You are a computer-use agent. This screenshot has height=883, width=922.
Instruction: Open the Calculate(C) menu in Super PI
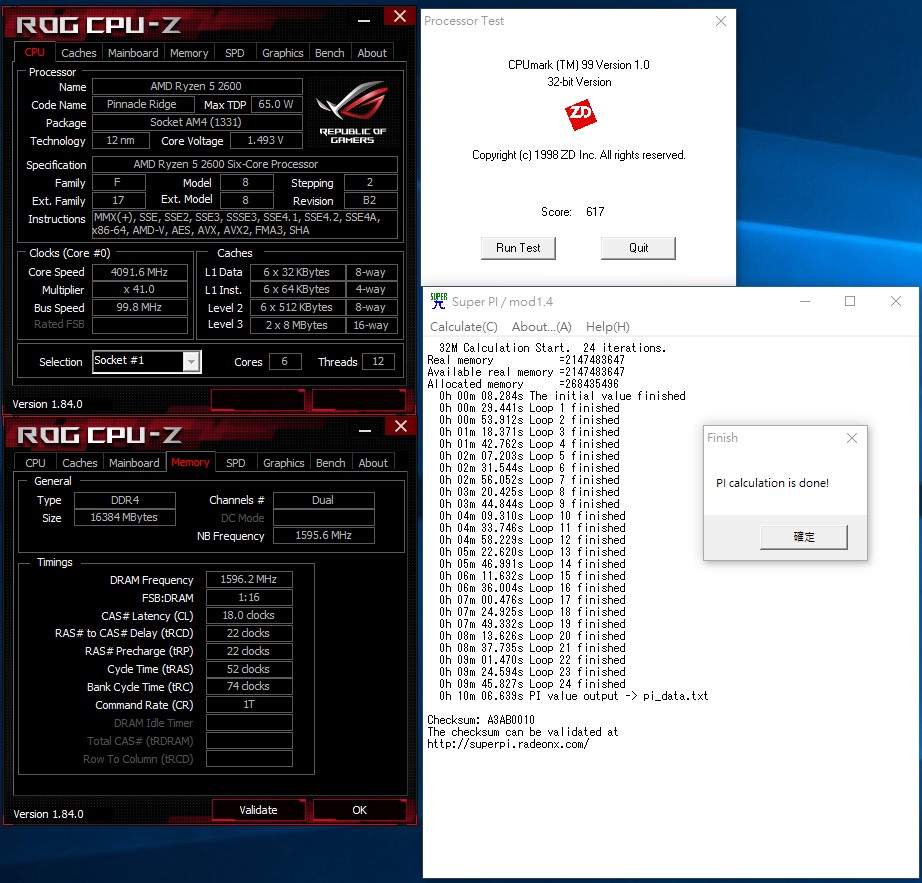[x=463, y=327]
